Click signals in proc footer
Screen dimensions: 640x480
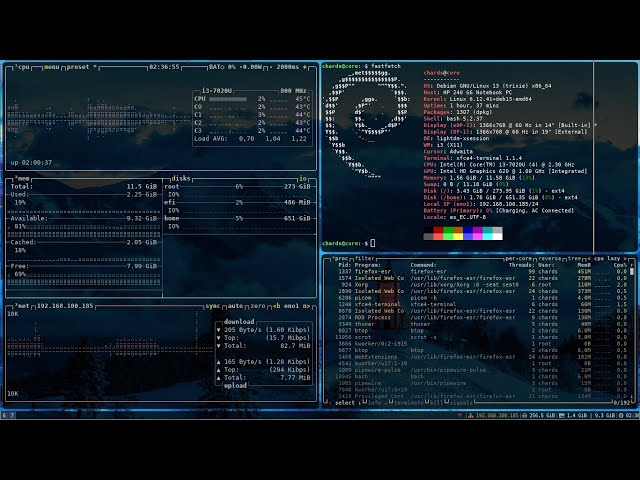click(461, 402)
